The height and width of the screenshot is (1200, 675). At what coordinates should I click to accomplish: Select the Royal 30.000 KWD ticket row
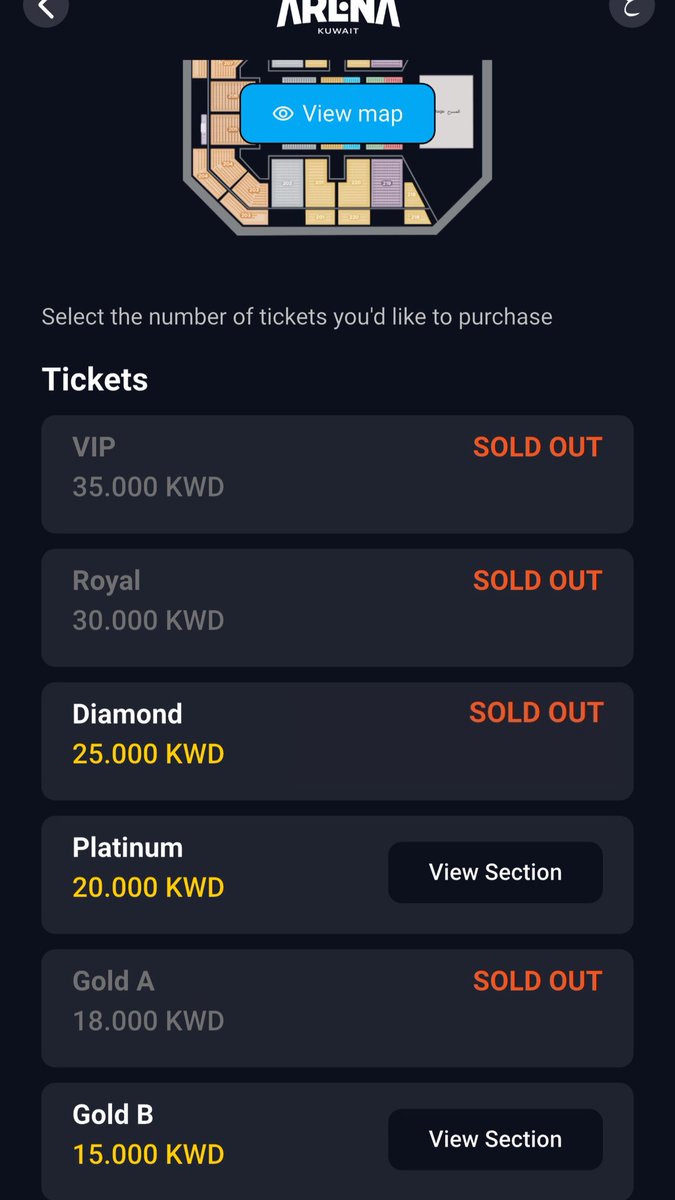337,608
